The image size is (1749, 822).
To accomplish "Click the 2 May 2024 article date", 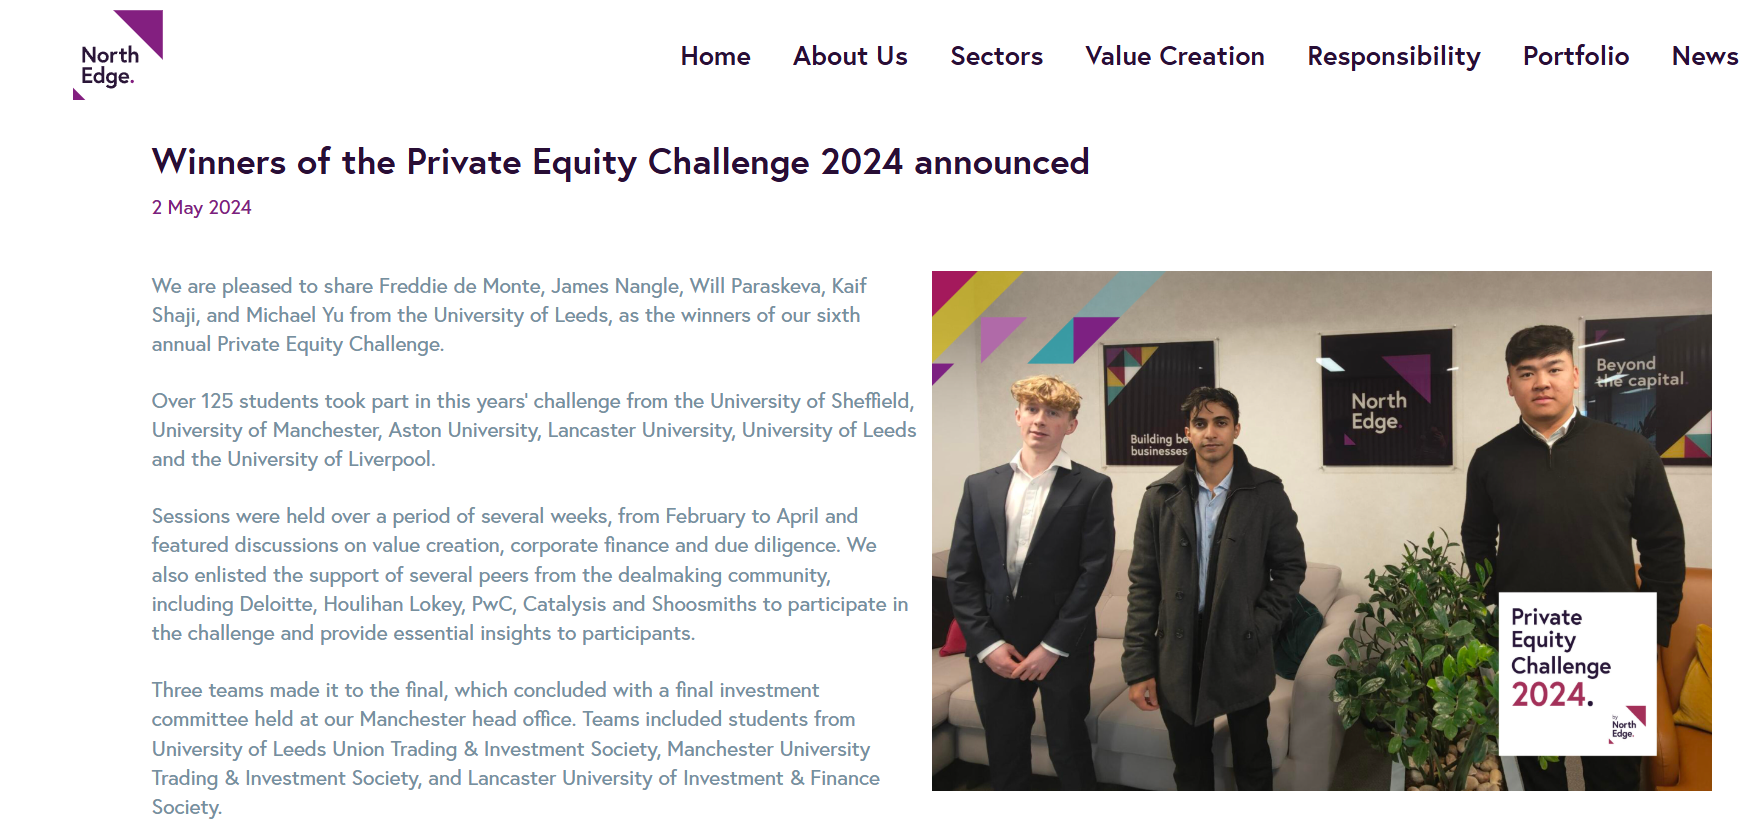I will [x=201, y=207].
